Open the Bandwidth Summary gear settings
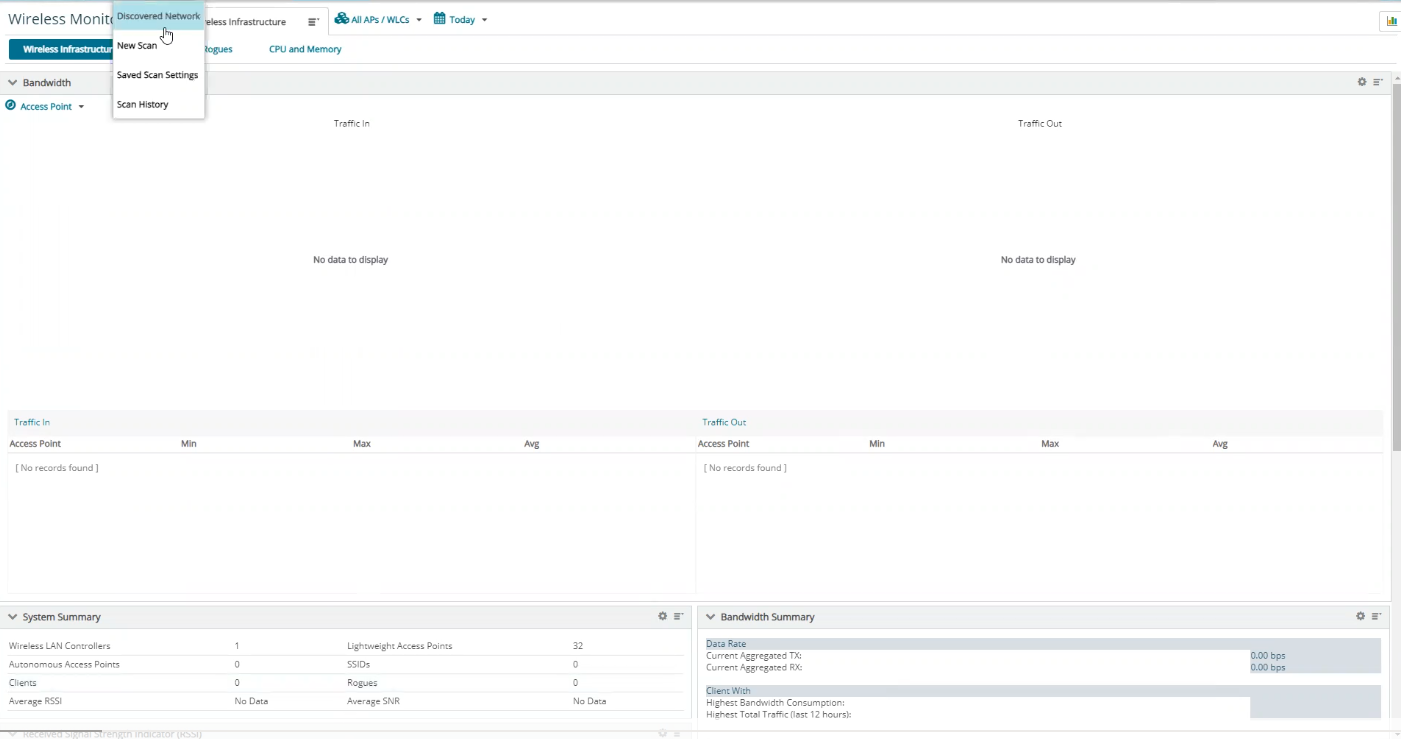 [1360, 617]
